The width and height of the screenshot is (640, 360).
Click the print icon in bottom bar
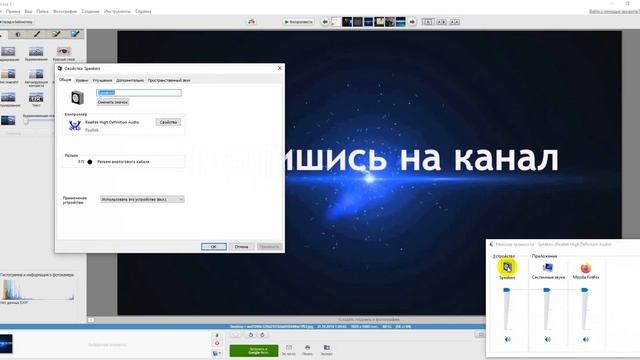(x=308, y=349)
